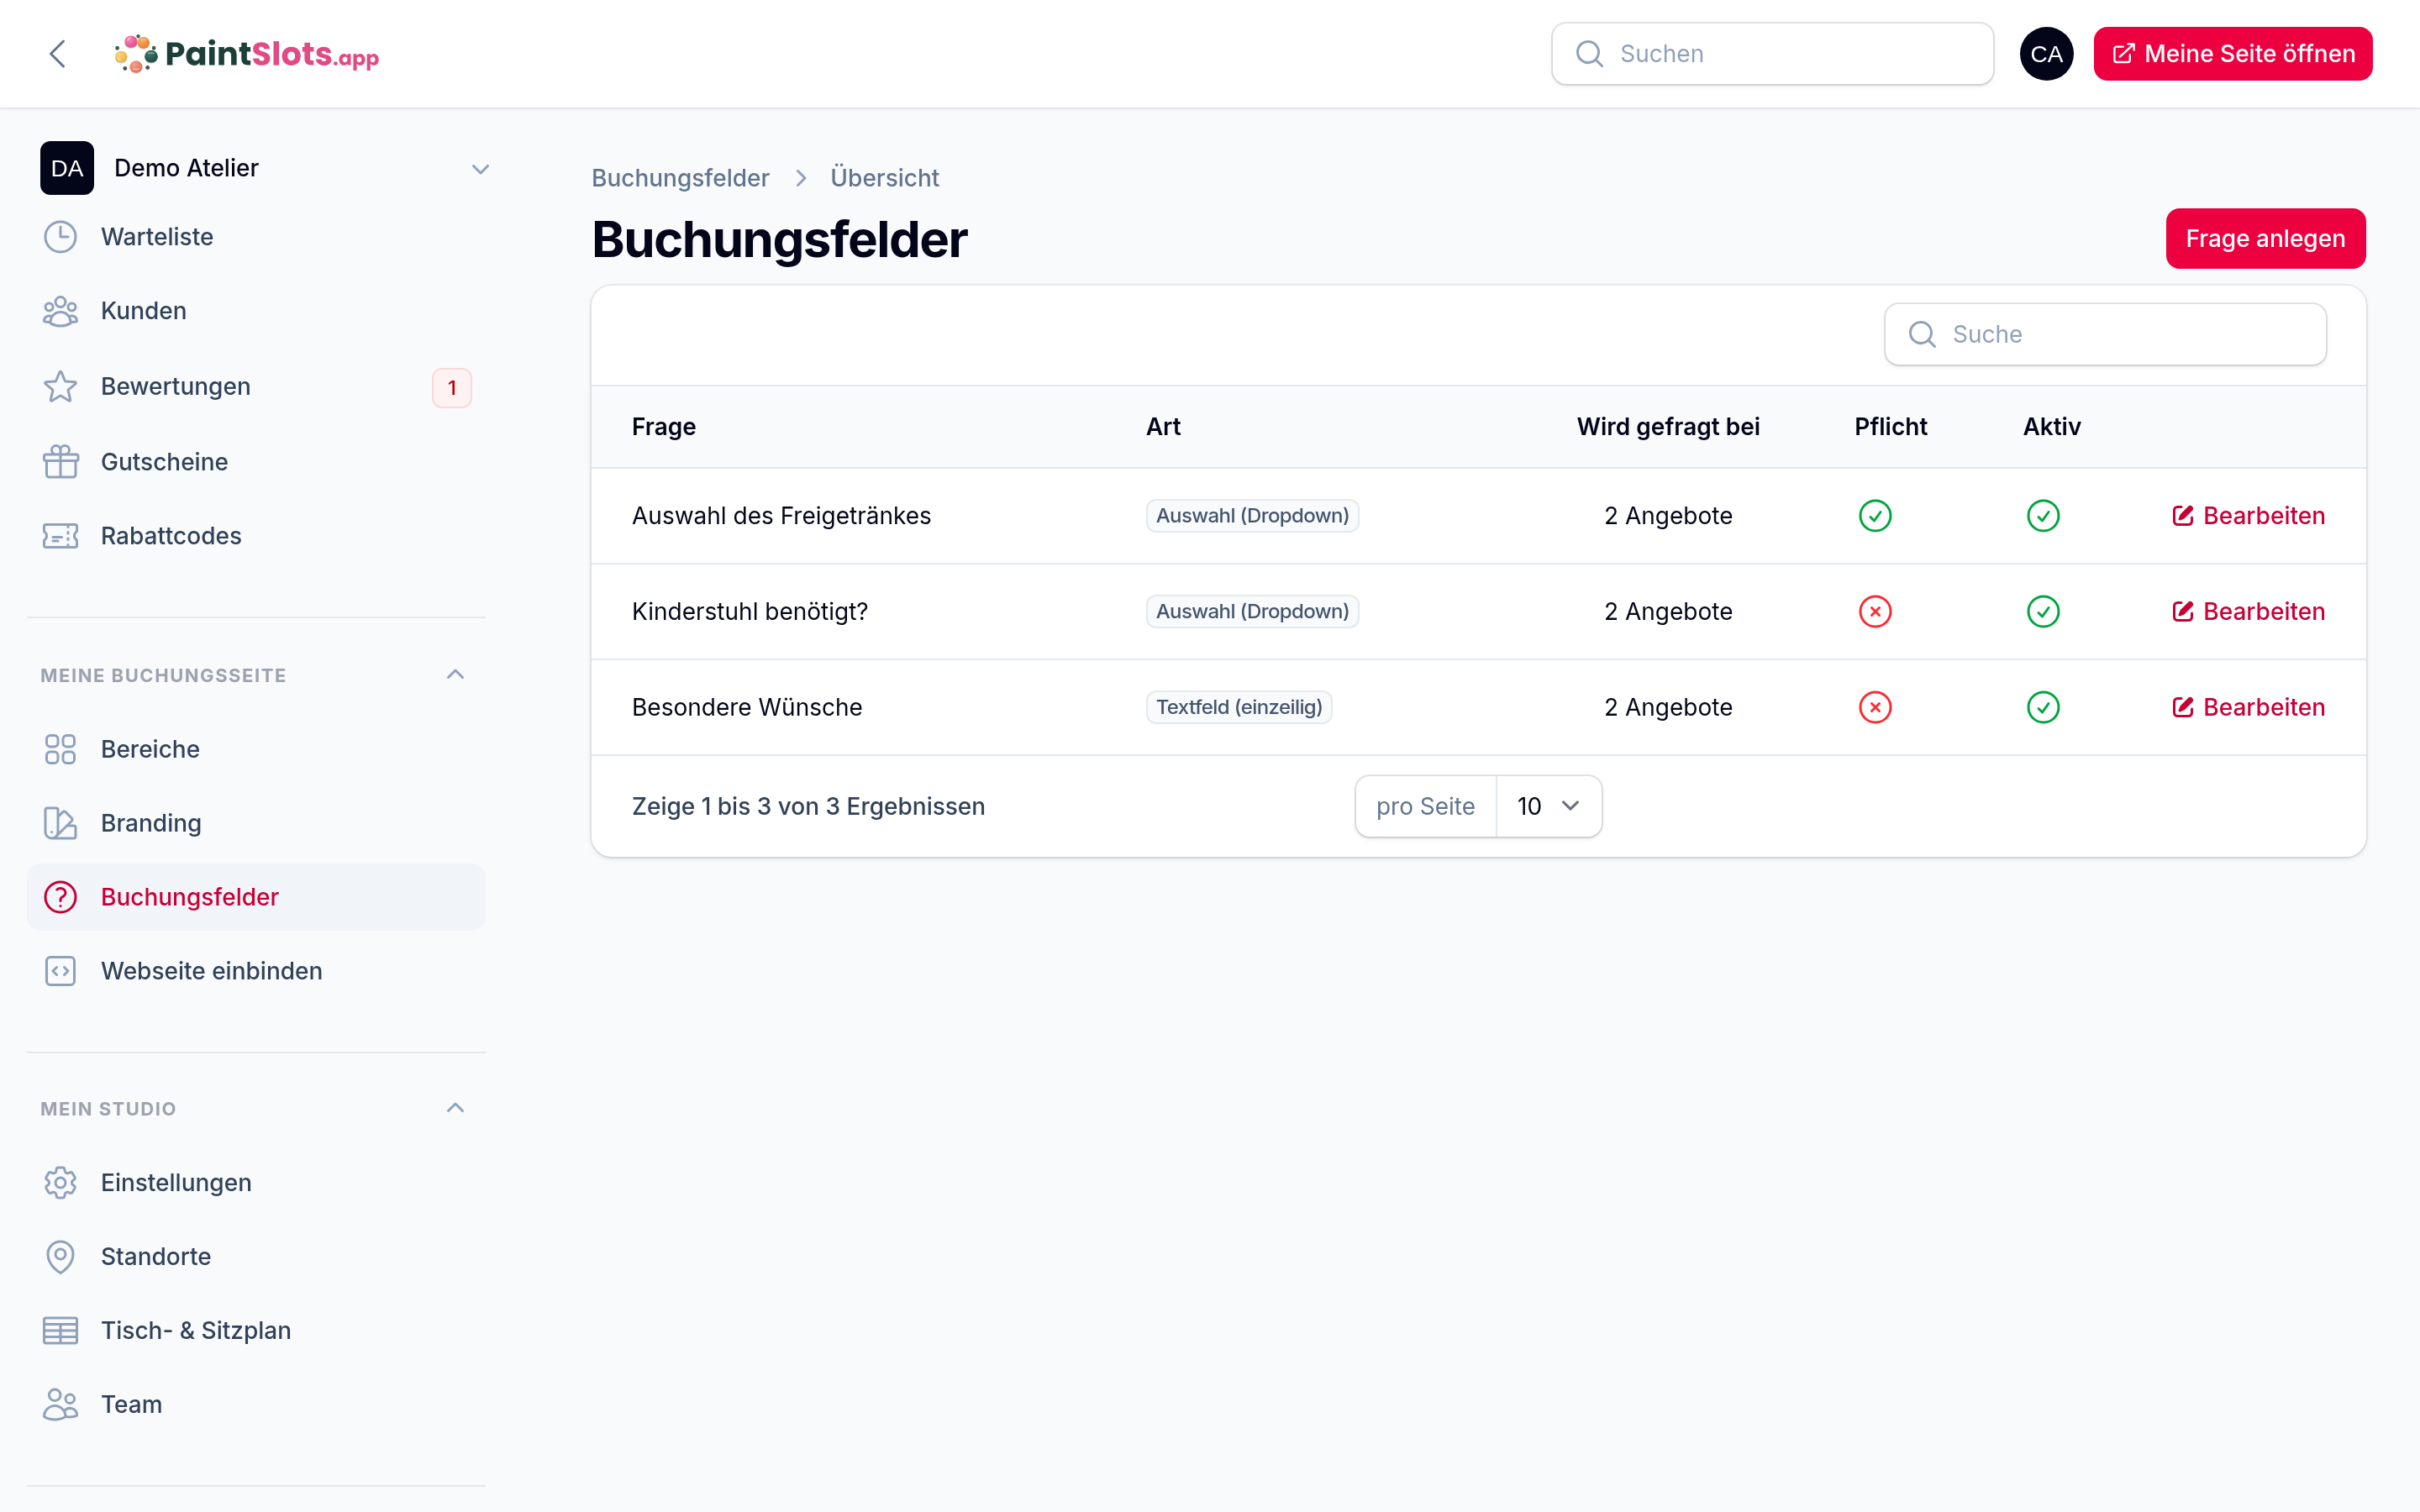Viewport: 2420px width, 1512px height.
Task: Click Pflicht checkmark for Auswahl des Freigetränkes
Action: point(1875,516)
